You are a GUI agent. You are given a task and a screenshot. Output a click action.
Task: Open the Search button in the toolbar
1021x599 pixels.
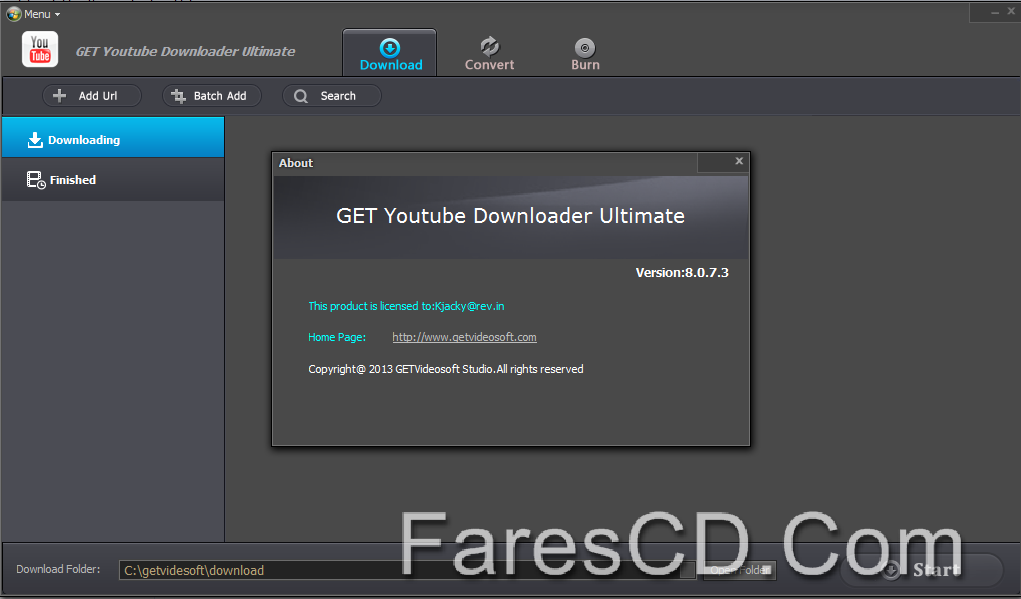point(331,96)
